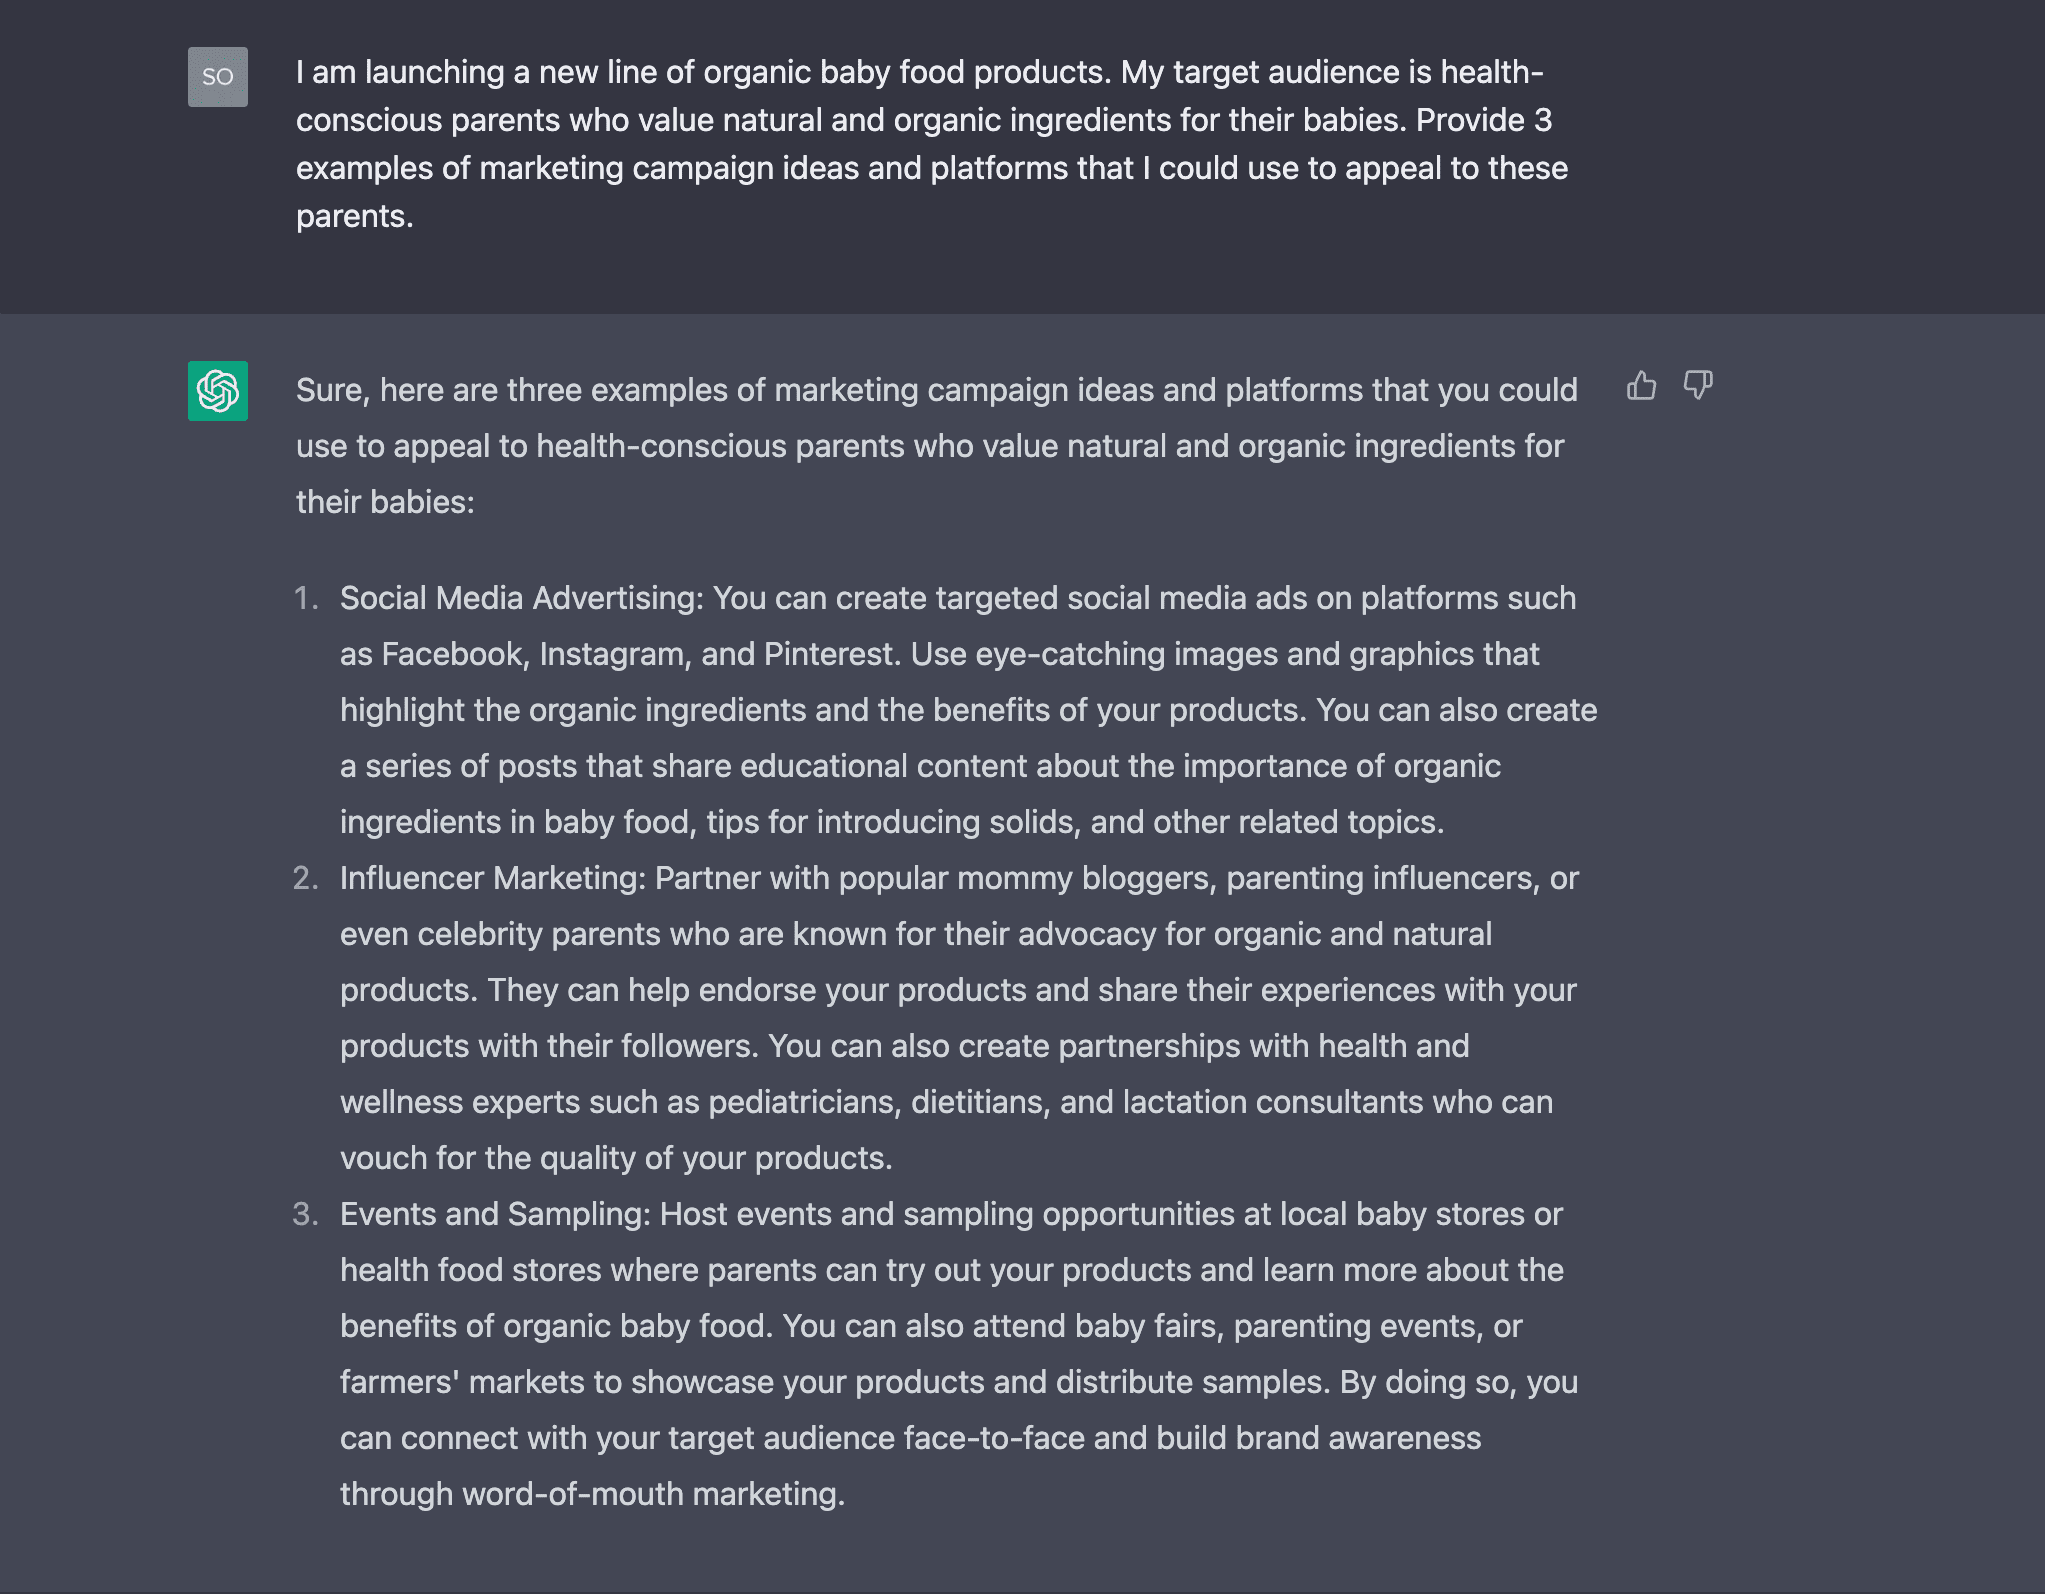Click the "Influencer Marketing" item title

pos(493,878)
